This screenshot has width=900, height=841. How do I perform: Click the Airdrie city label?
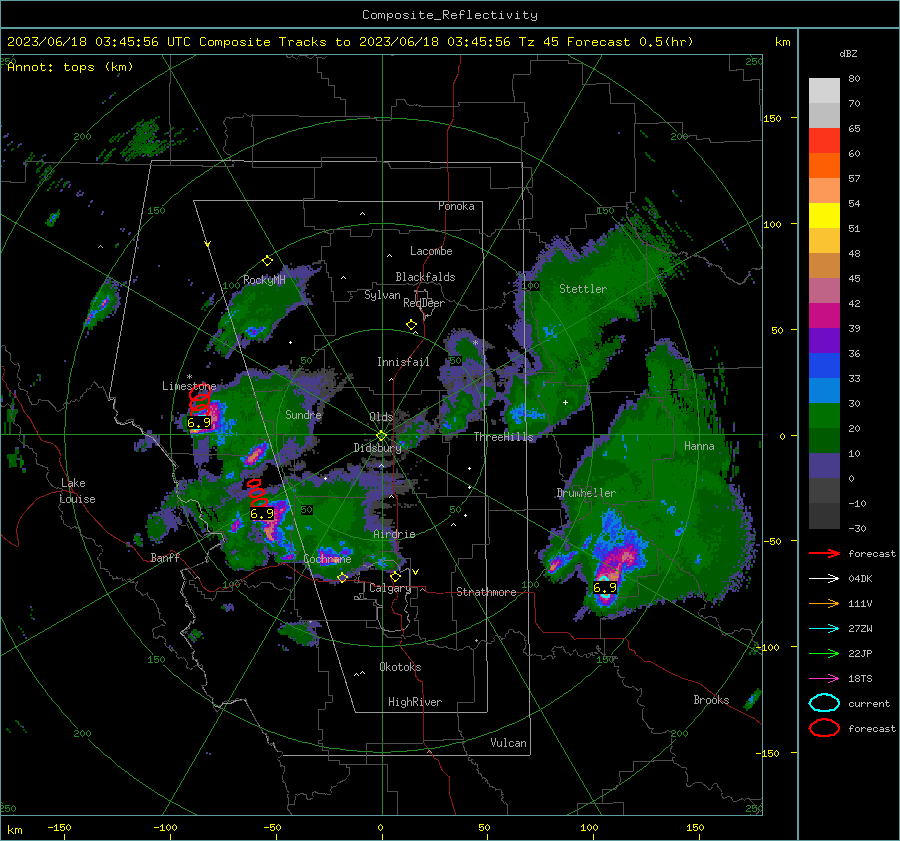coord(394,534)
